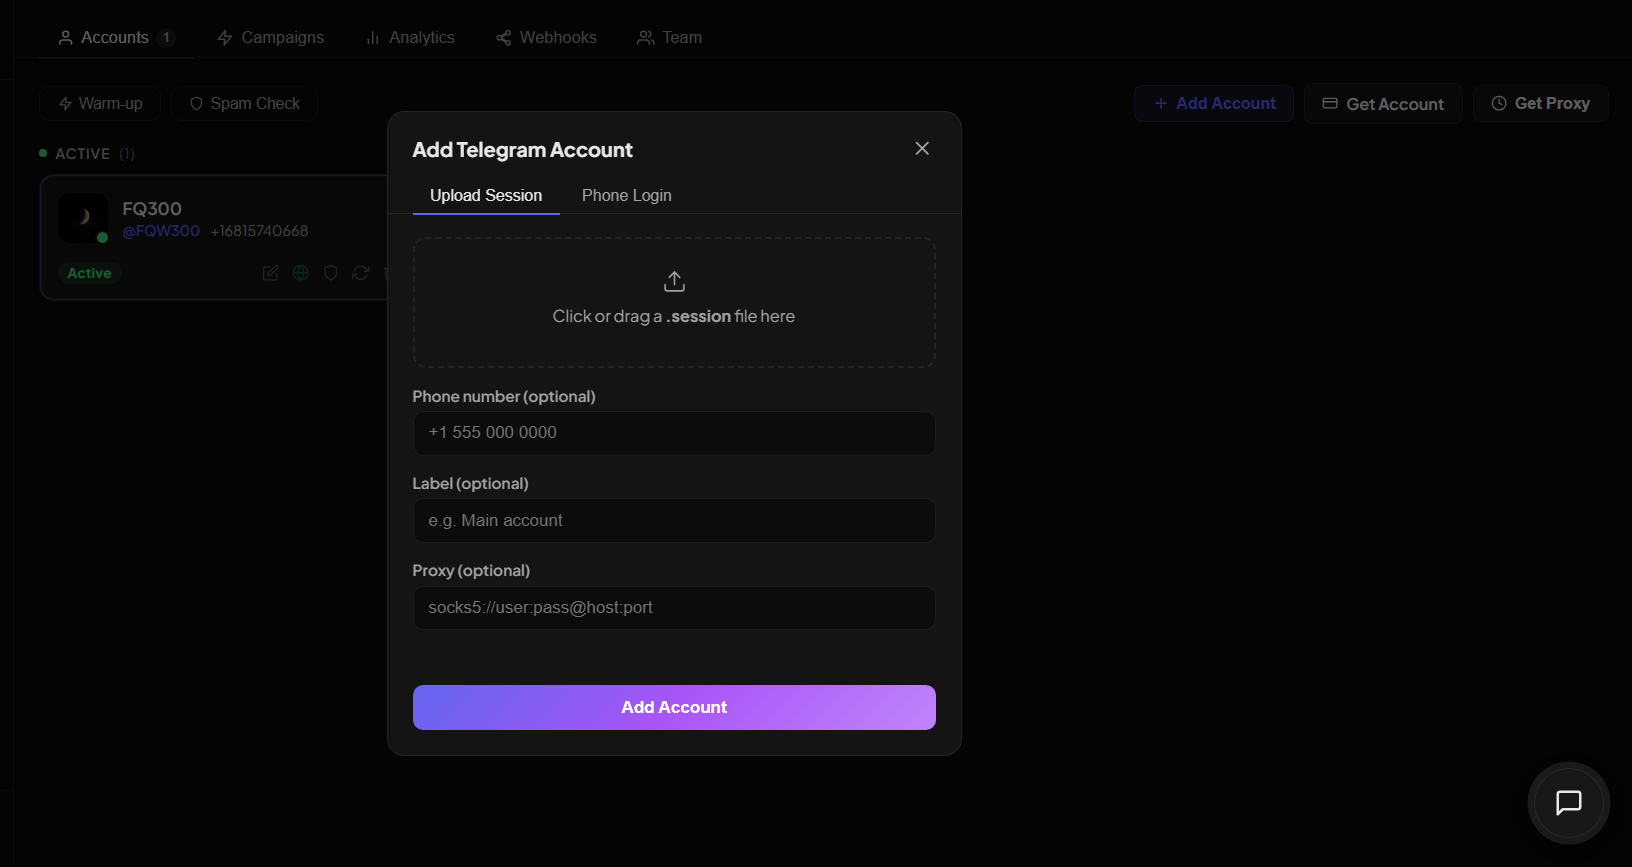This screenshot has width=1632, height=867.
Task: Click the Spam Check button
Action: (x=245, y=103)
